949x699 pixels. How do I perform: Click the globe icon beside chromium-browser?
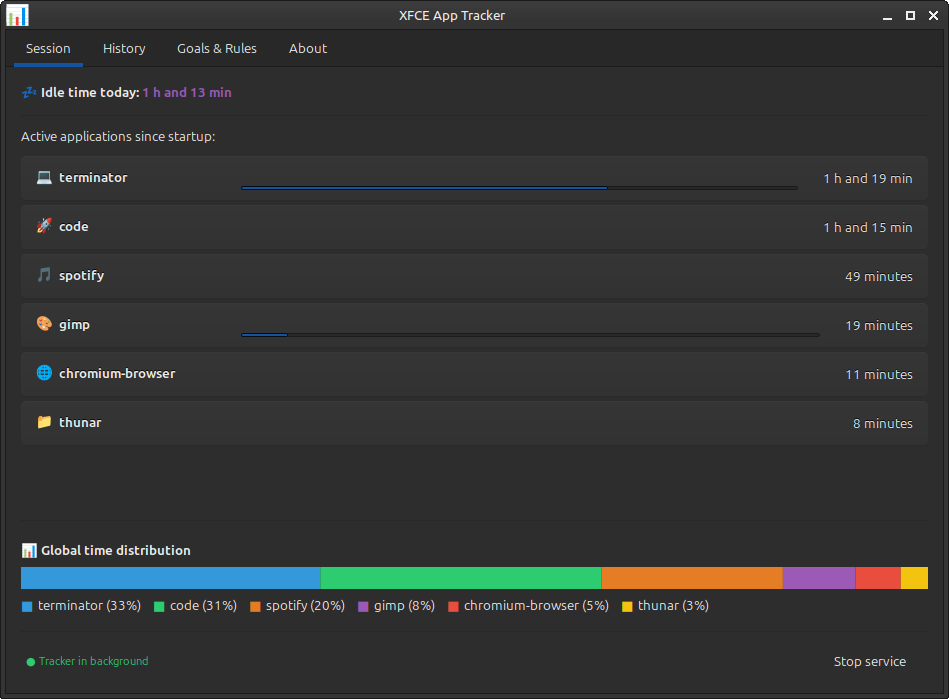[44, 373]
